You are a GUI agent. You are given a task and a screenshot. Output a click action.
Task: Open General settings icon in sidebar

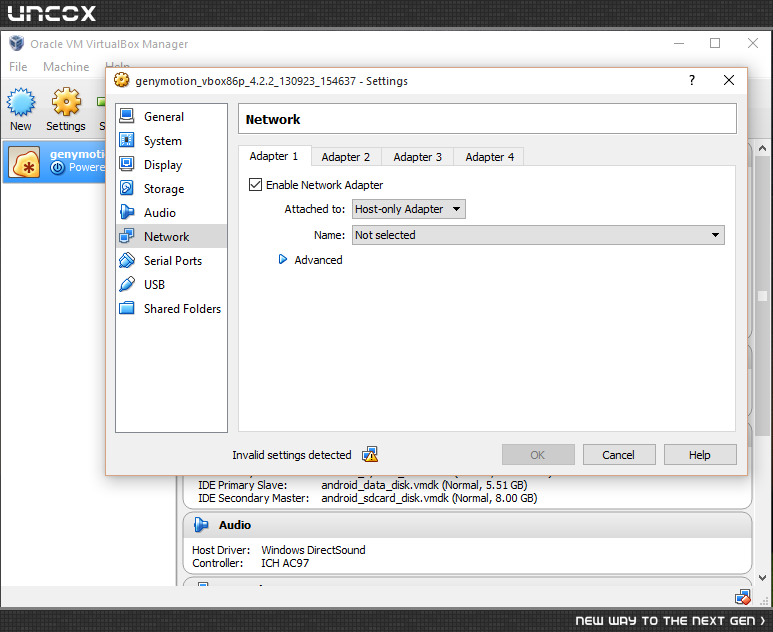click(127, 116)
